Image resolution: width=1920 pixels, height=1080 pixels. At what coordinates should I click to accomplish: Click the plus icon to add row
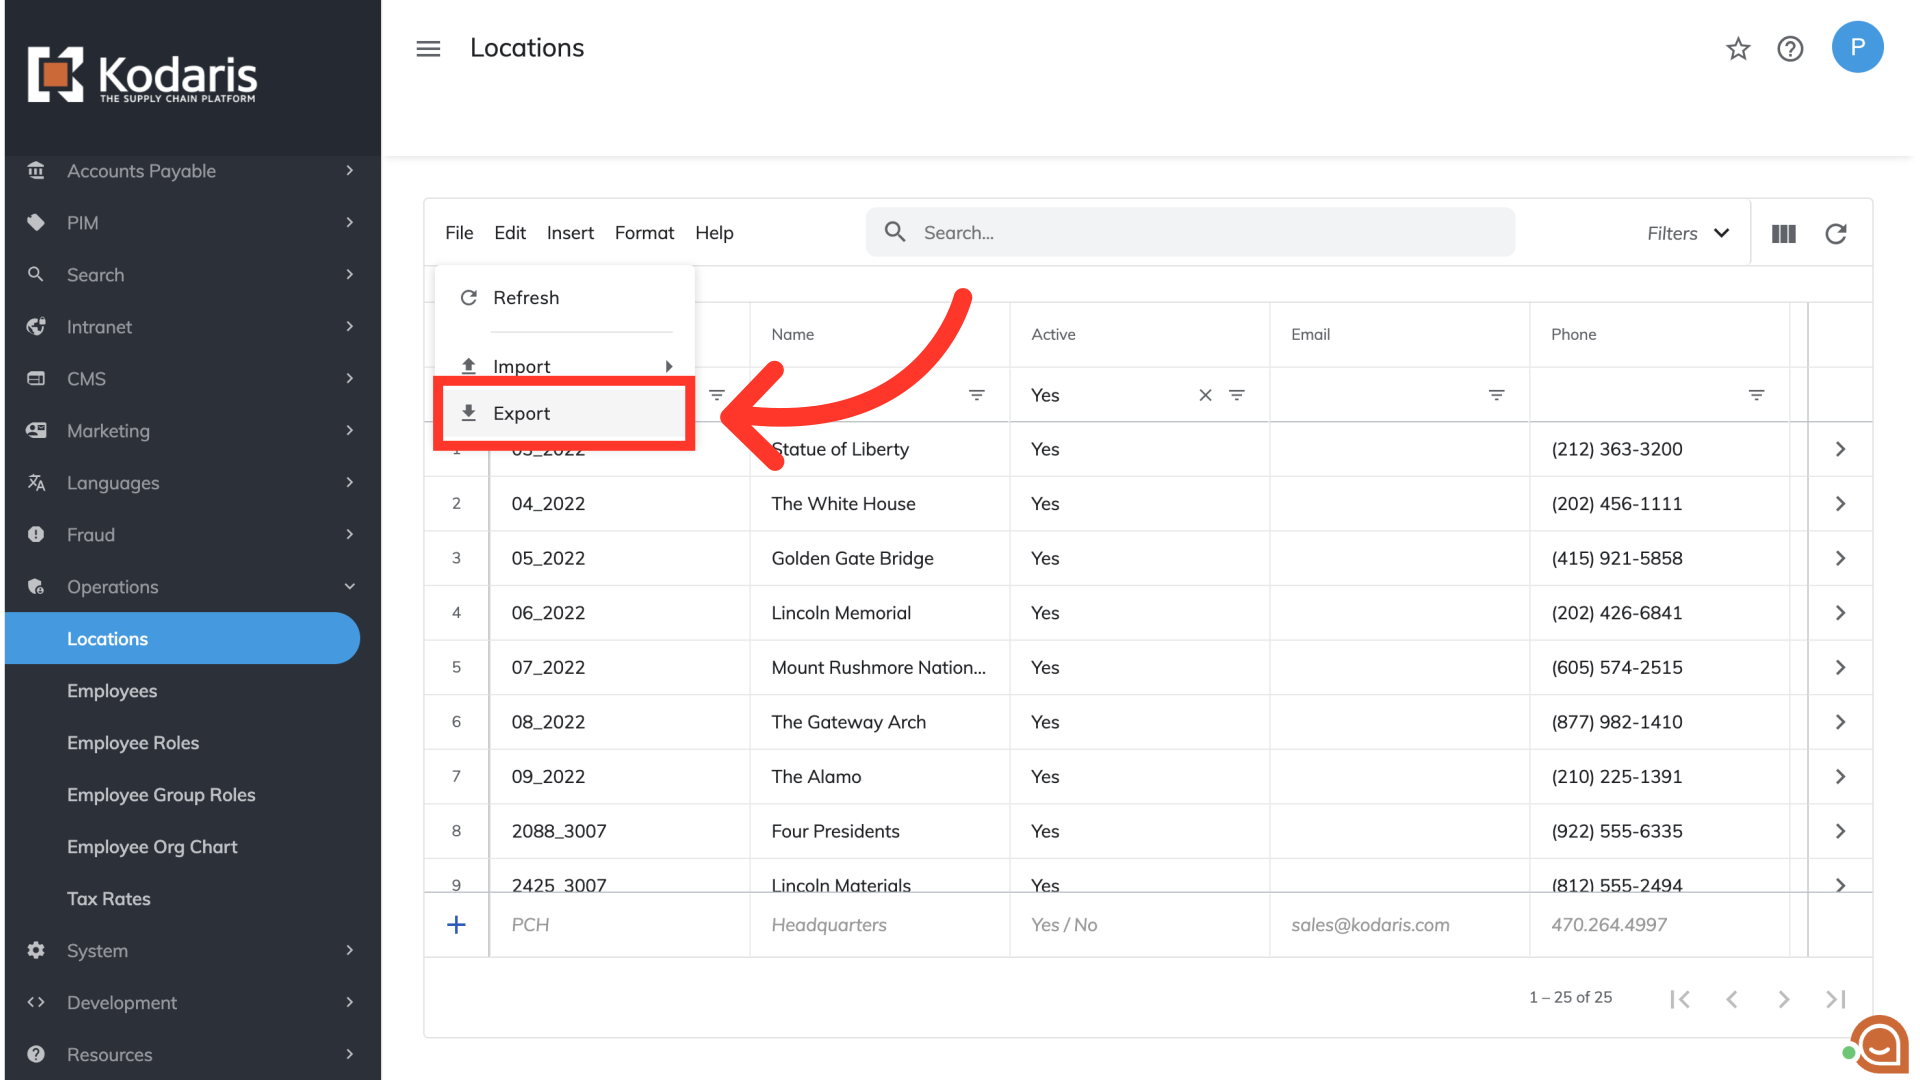(x=456, y=925)
